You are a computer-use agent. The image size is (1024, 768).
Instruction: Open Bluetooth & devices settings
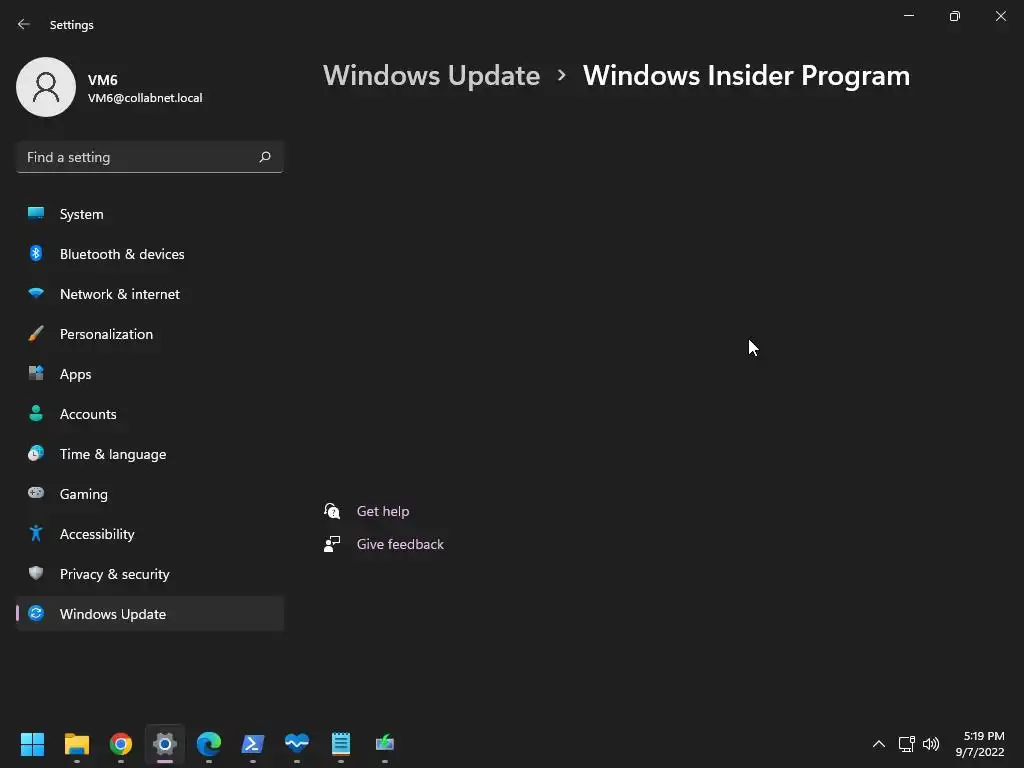pyautogui.click(x=150, y=254)
